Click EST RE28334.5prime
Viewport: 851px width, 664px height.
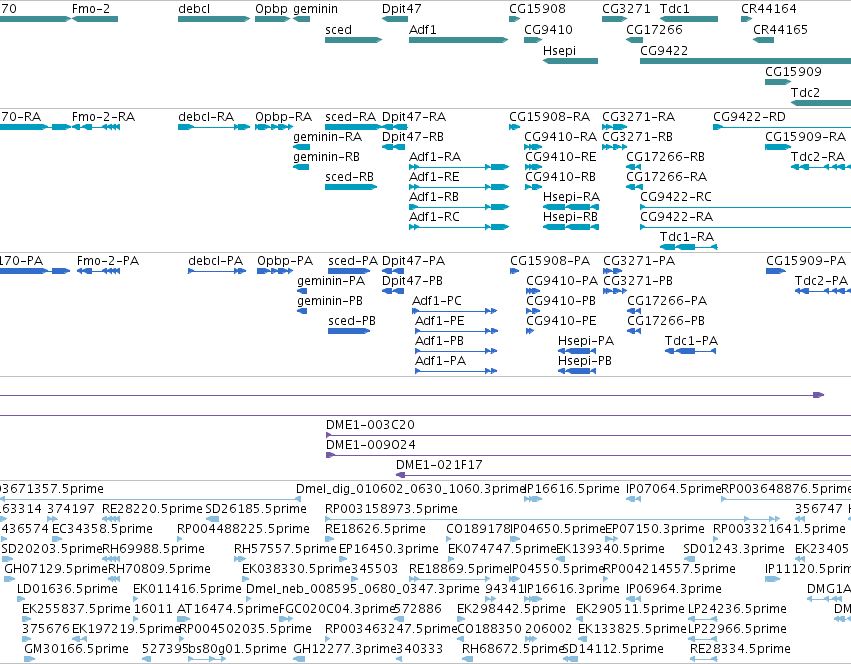703,659
